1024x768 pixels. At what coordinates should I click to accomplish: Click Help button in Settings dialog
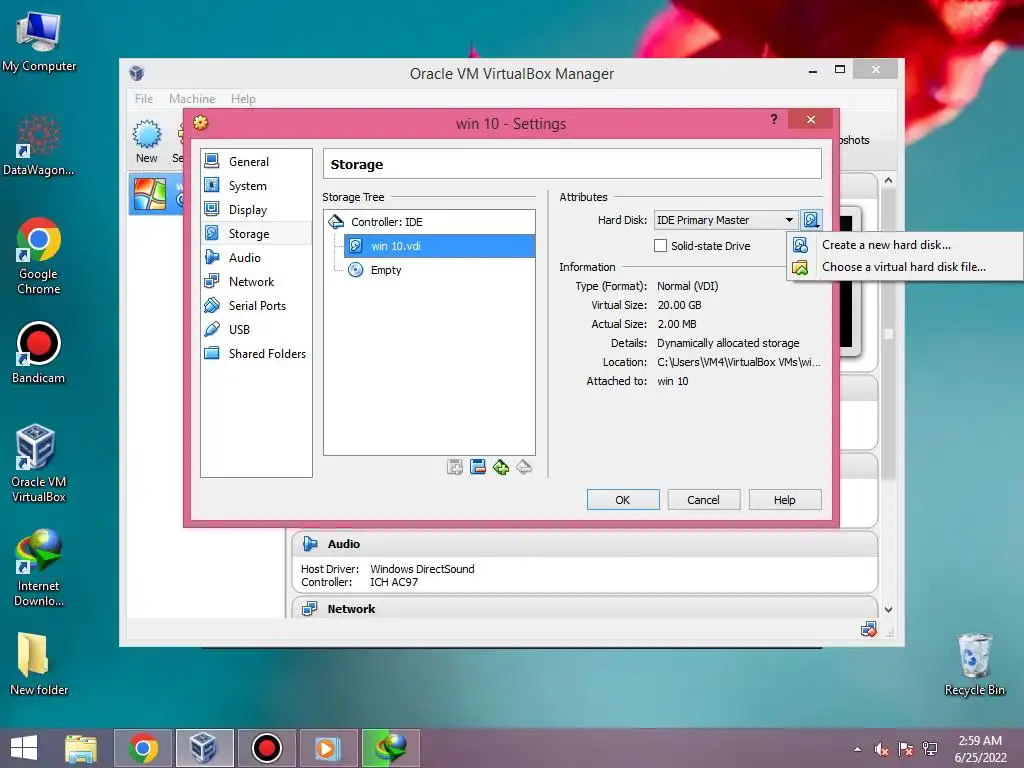click(784, 500)
